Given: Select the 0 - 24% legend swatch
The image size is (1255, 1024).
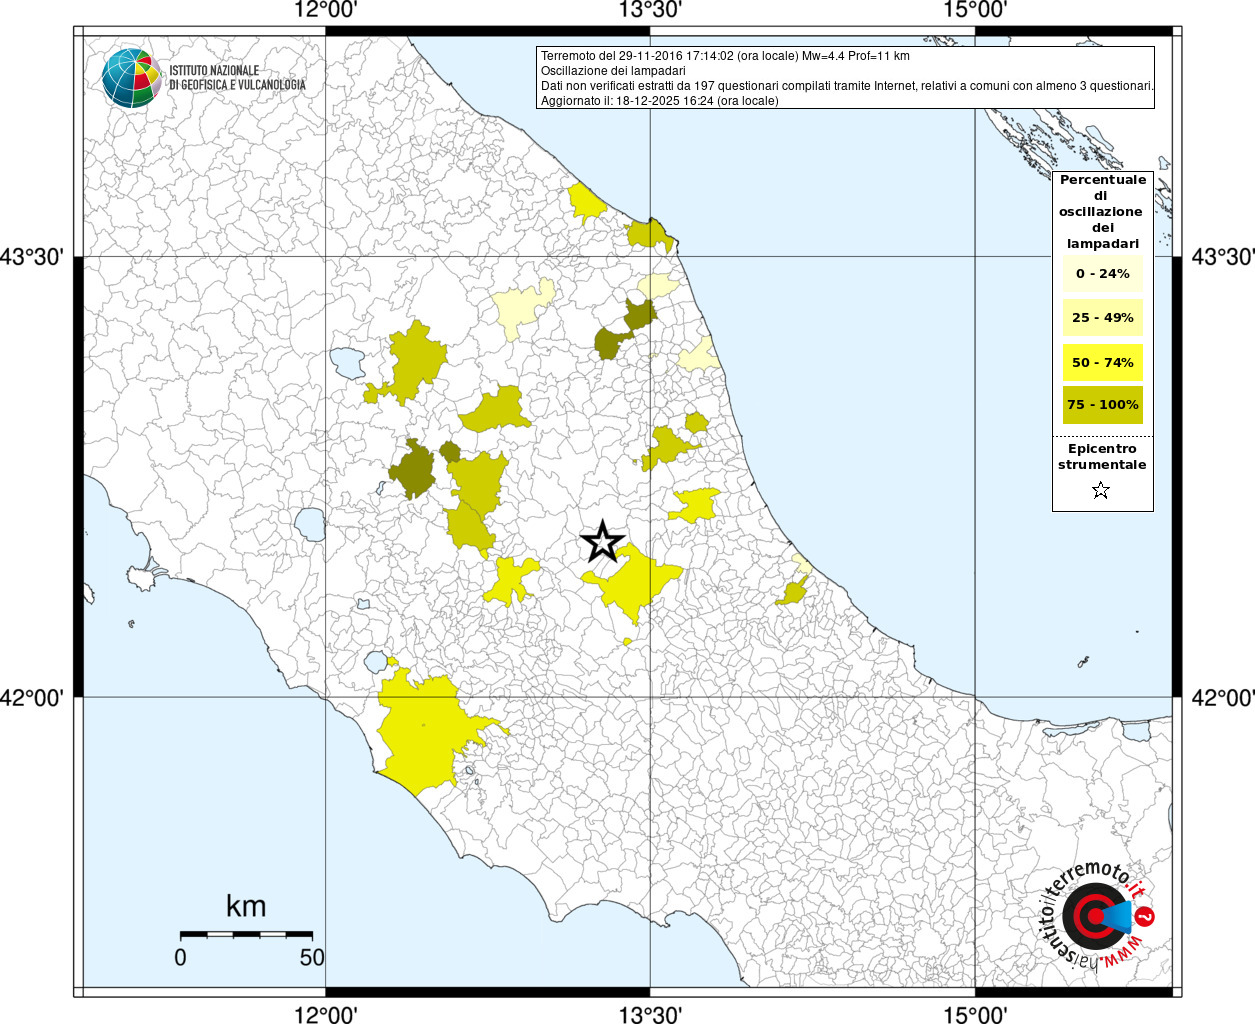Looking at the screenshot, I should tap(1102, 274).
